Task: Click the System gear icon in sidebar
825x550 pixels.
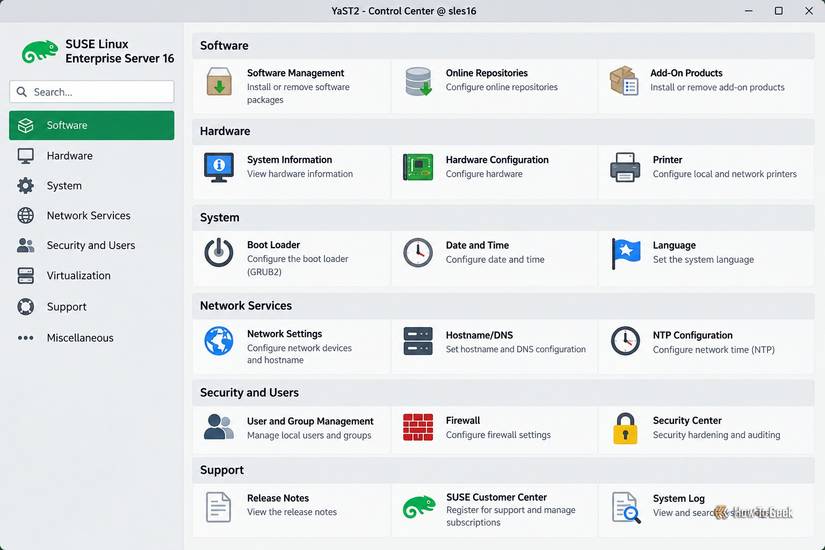Action: (25, 186)
